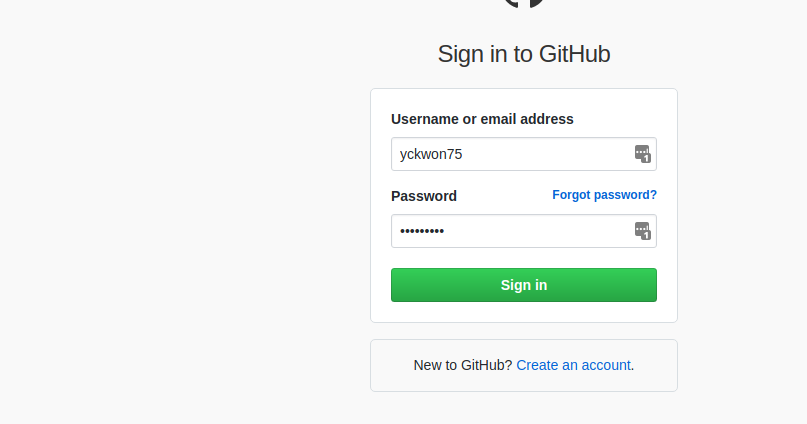Focus the Password input field
Viewport: 807px width, 424px height.
pyautogui.click(x=523, y=231)
